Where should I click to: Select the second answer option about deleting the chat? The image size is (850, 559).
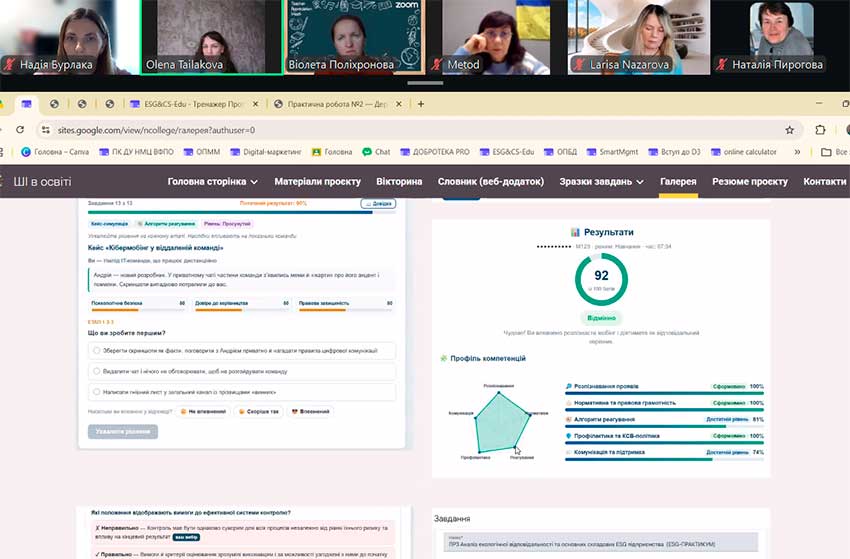pyautogui.click(x=242, y=371)
